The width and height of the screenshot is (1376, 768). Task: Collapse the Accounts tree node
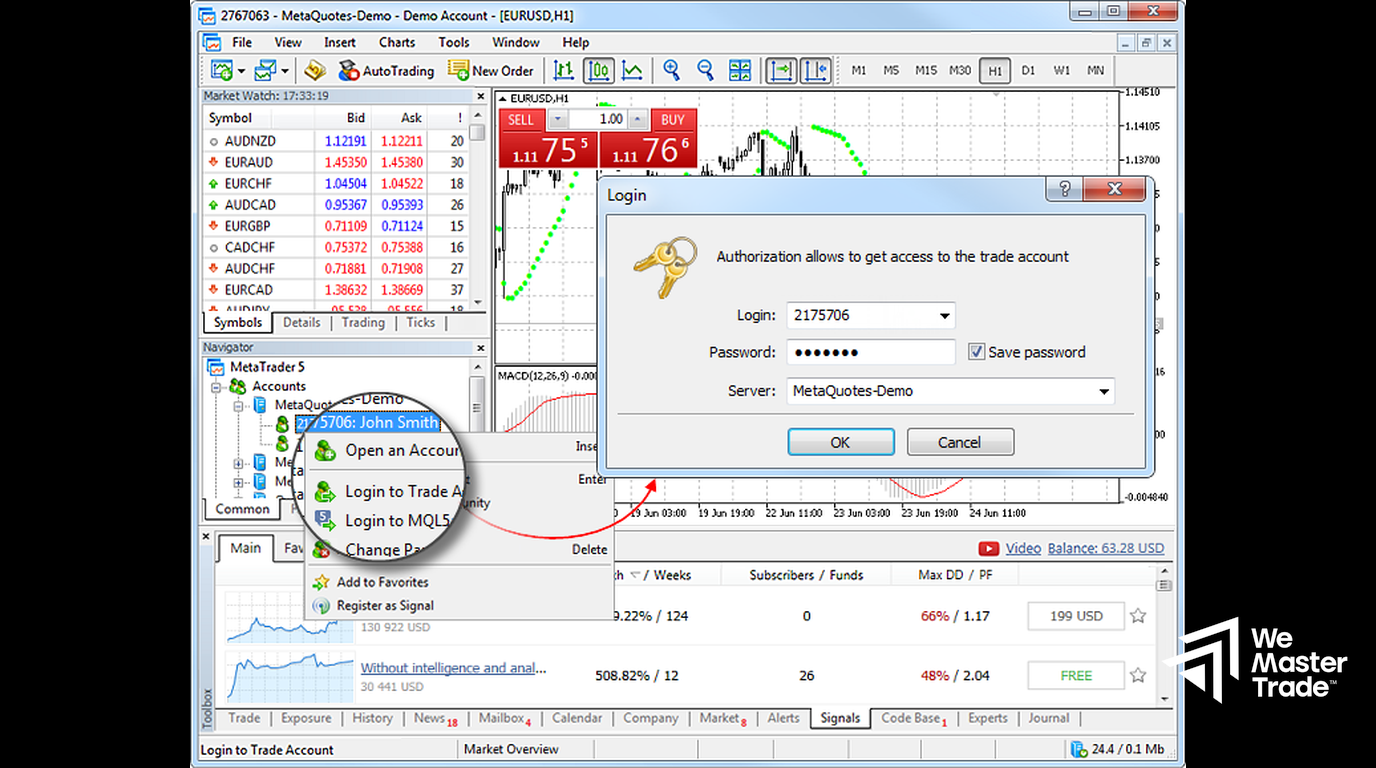pyautogui.click(x=215, y=386)
